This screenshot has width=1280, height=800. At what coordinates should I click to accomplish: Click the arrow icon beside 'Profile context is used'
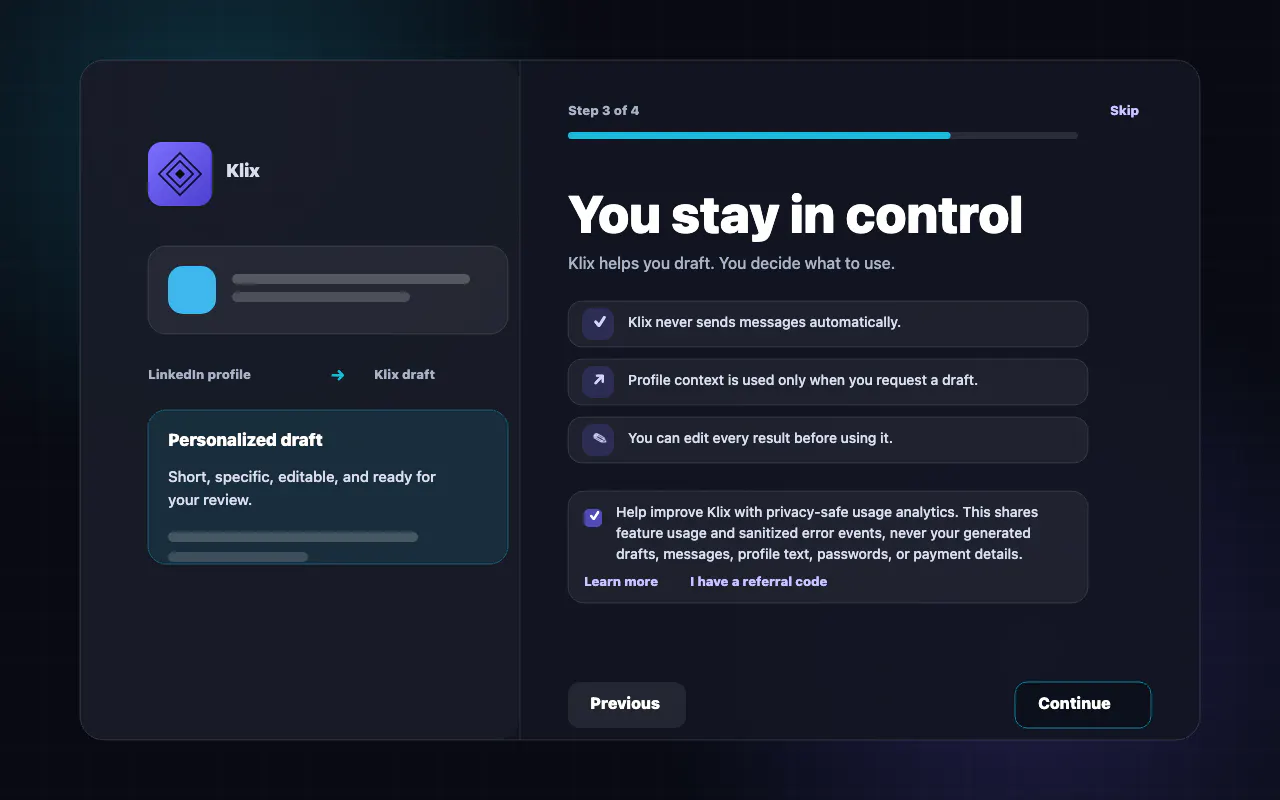pyautogui.click(x=598, y=380)
